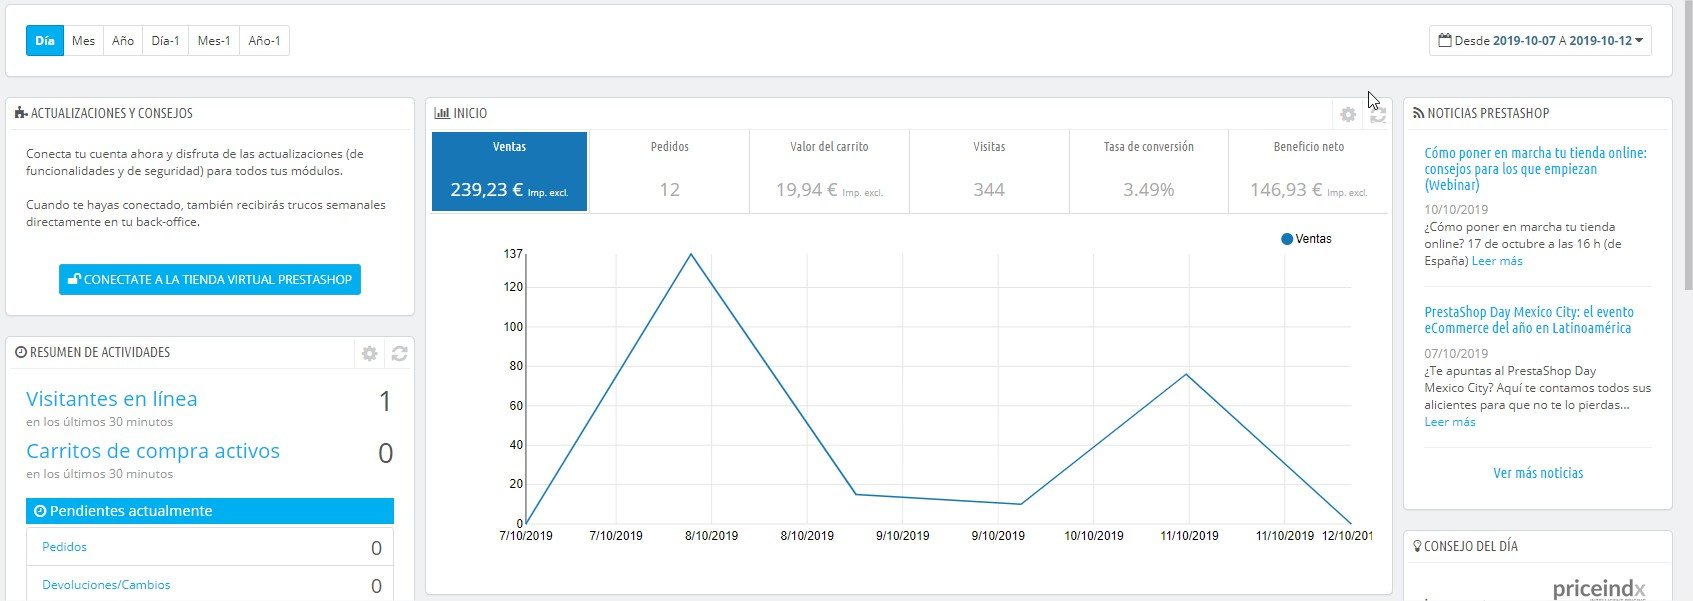Image resolution: width=1693 pixels, height=601 pixels.
Task: Open Resumen de Actividades settings gear
Action: tap(369, 354)
